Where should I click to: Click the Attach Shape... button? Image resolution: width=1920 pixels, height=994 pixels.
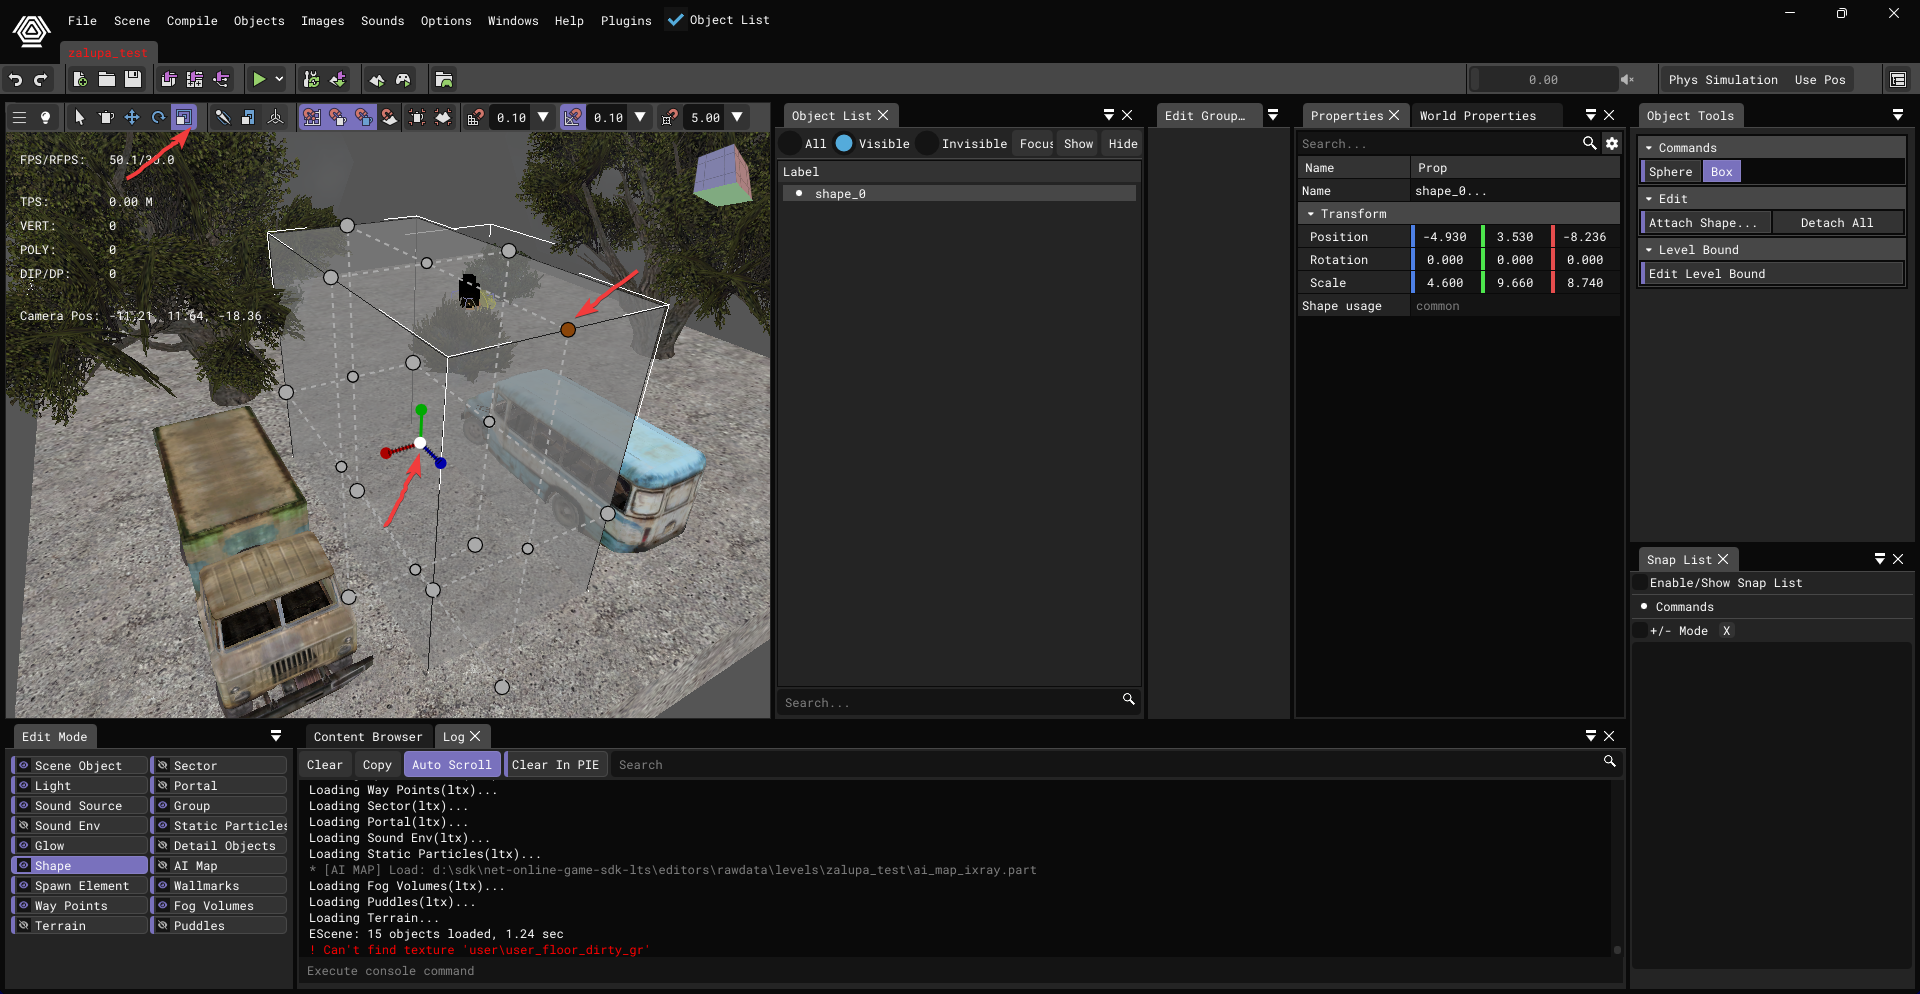1706,223
